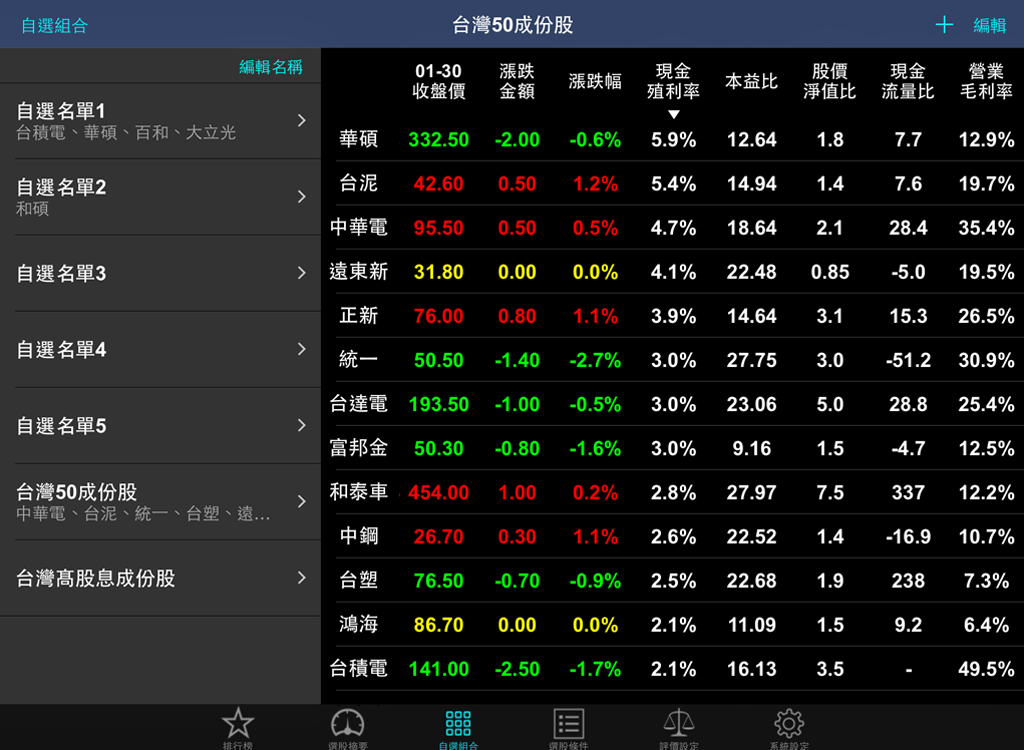This screenshot has width=1024, height=750.
Task: Expand the 自選名單1 chevron
Action: pos(302,120)
